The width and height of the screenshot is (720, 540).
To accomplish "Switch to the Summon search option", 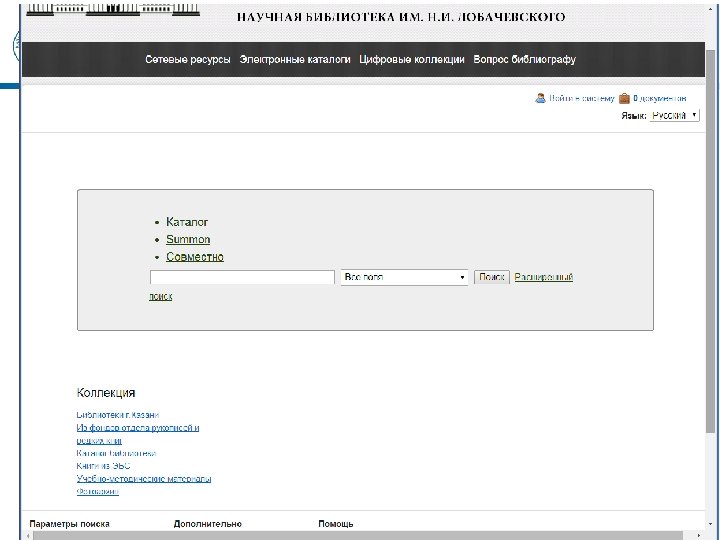I will tap(188, 240).
